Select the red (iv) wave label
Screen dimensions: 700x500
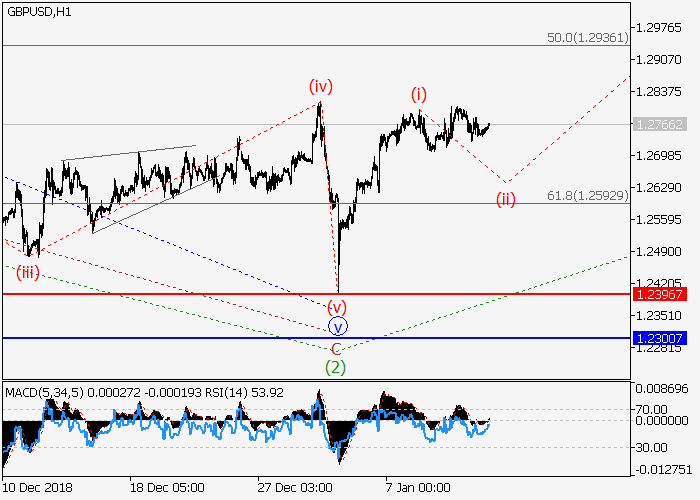point(320,86)
